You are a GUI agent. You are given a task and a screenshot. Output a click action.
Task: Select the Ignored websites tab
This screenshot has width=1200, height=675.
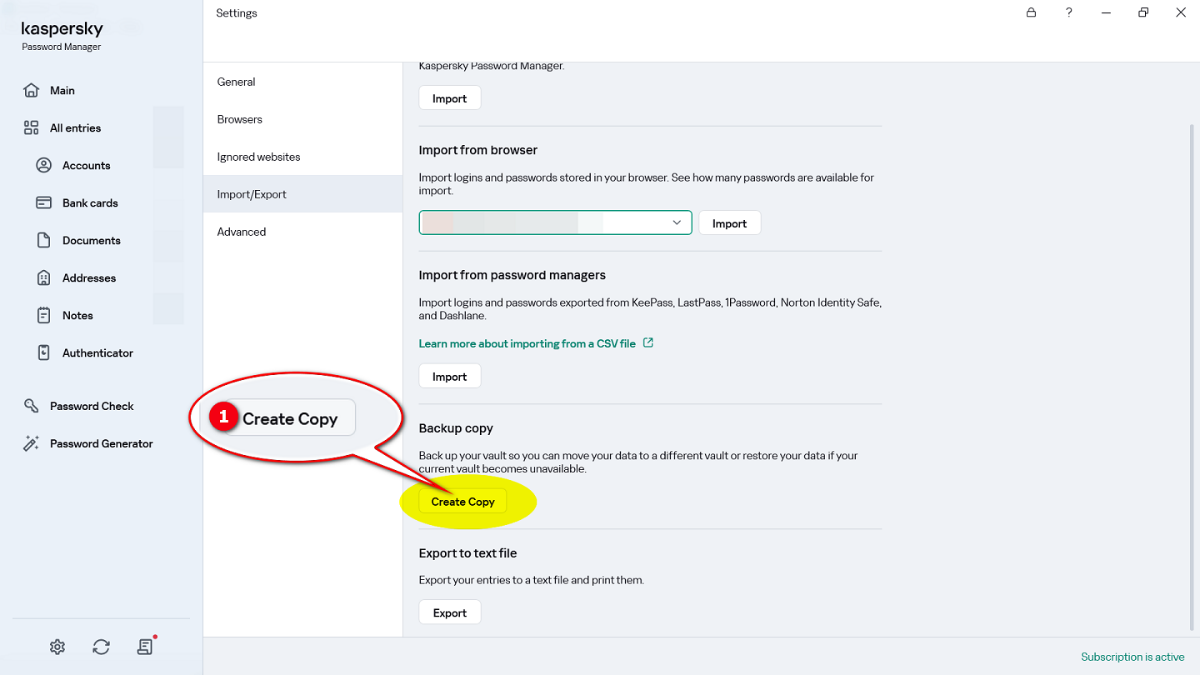coord(258,157)
